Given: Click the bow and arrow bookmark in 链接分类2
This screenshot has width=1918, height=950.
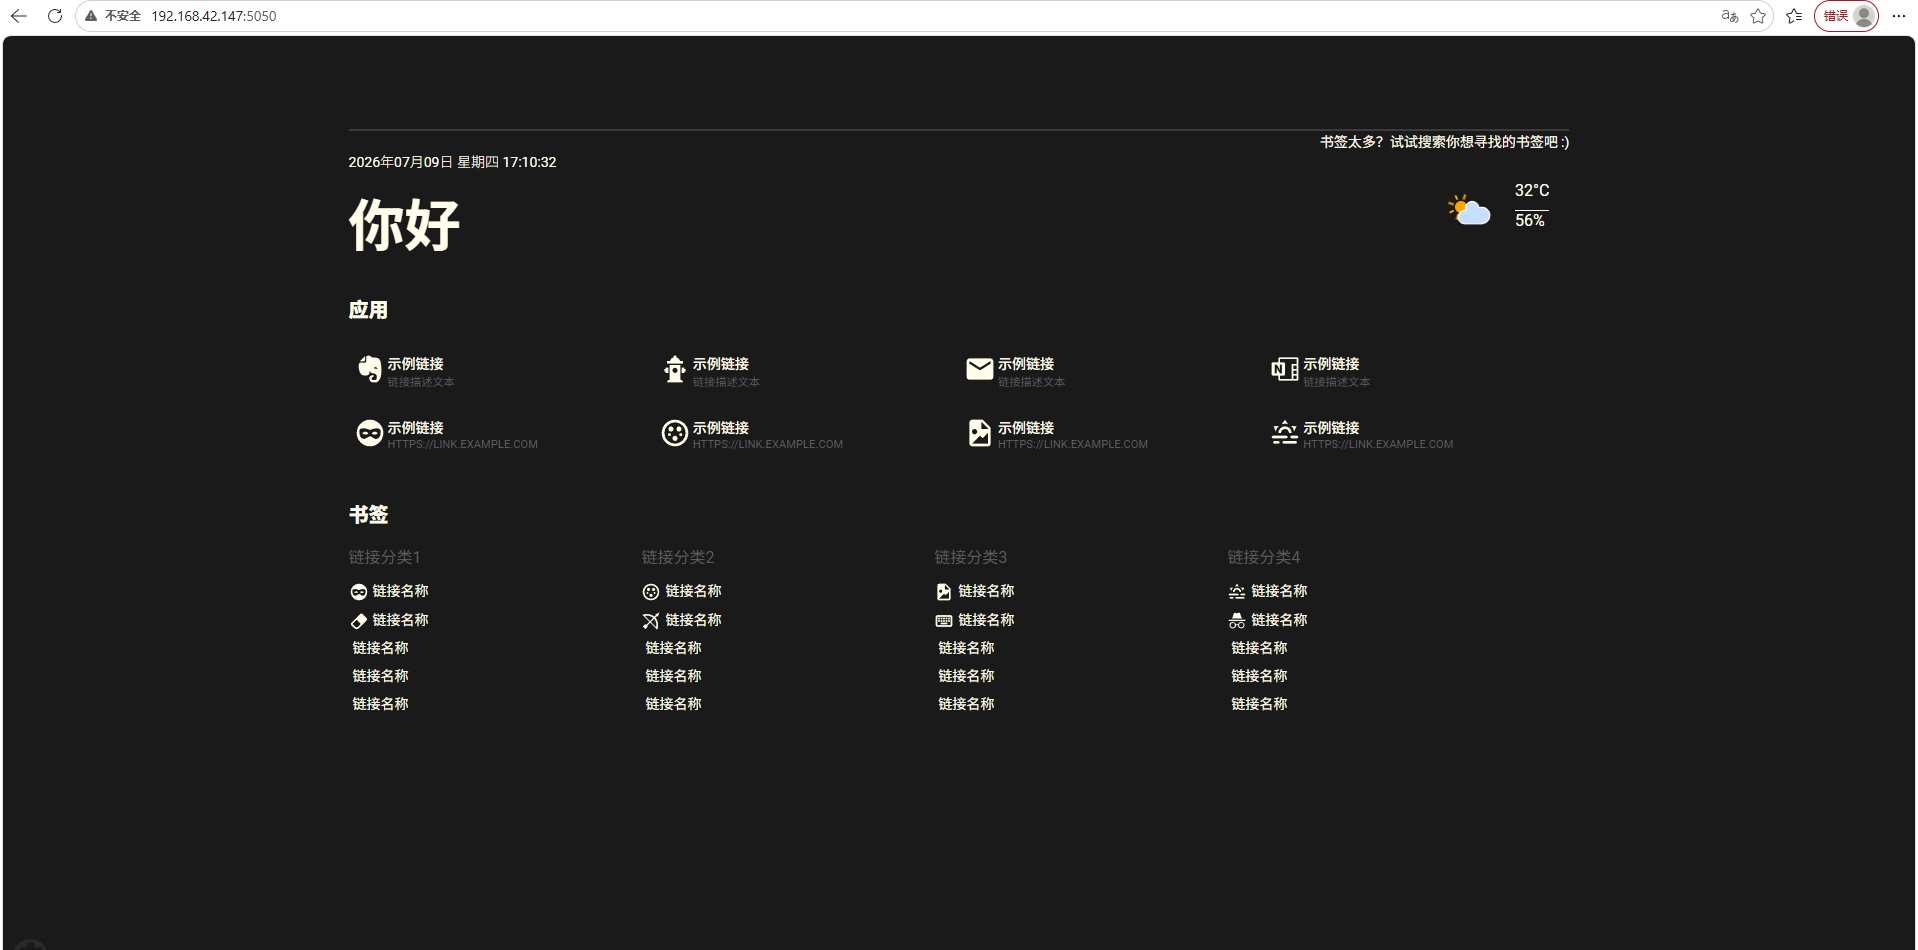Looking at the screenshot, I should (683, 620).
